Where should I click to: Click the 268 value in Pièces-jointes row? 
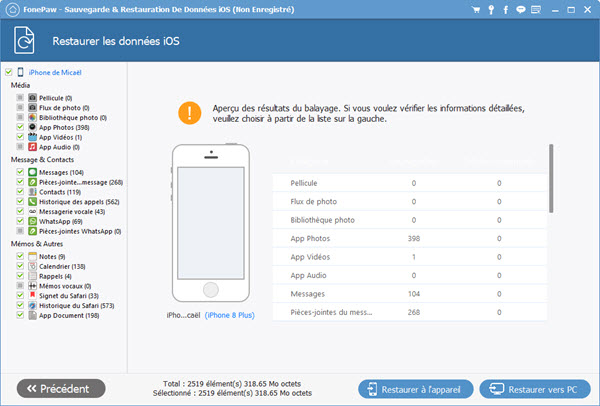414,312
